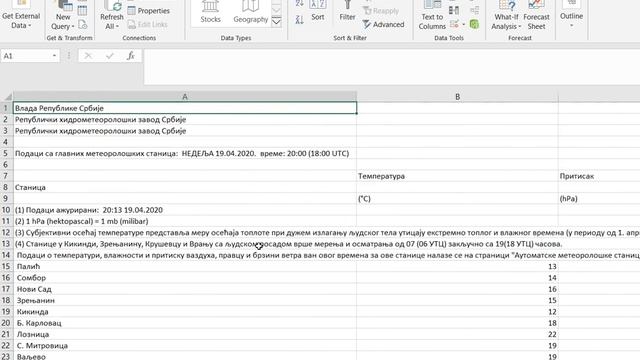This screenshot has width=640, height=360.
Task: Select column A header
Action: [x=185, y=97]
